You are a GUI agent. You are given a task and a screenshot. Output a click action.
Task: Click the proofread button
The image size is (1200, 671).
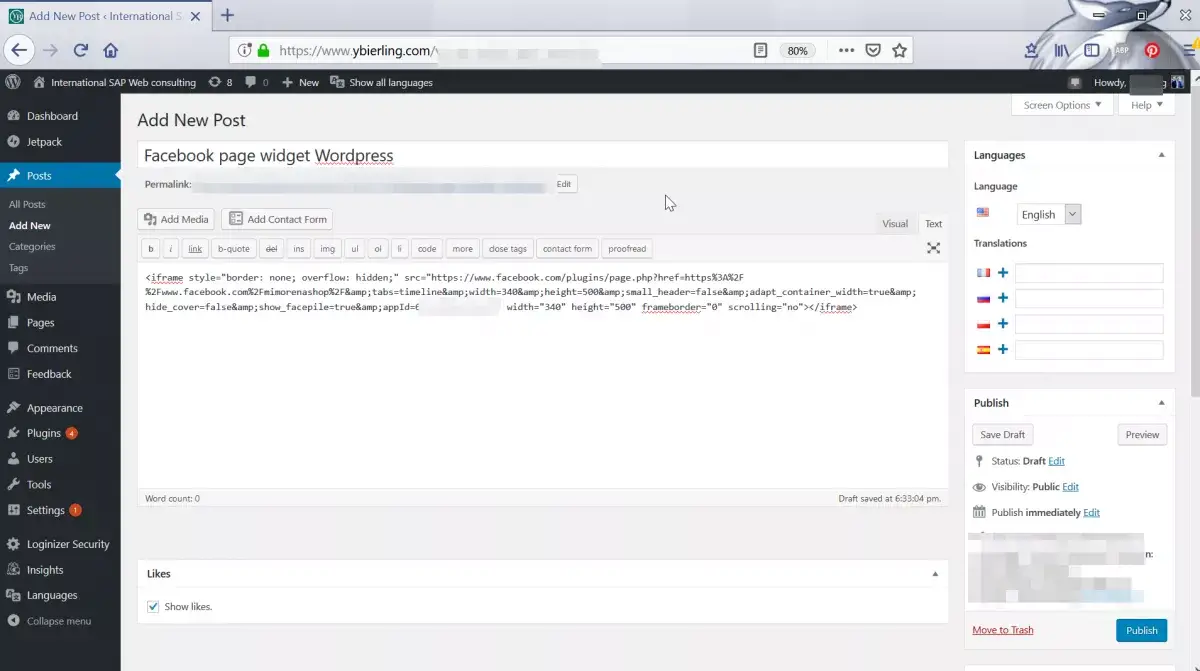[x=627, y=249]
